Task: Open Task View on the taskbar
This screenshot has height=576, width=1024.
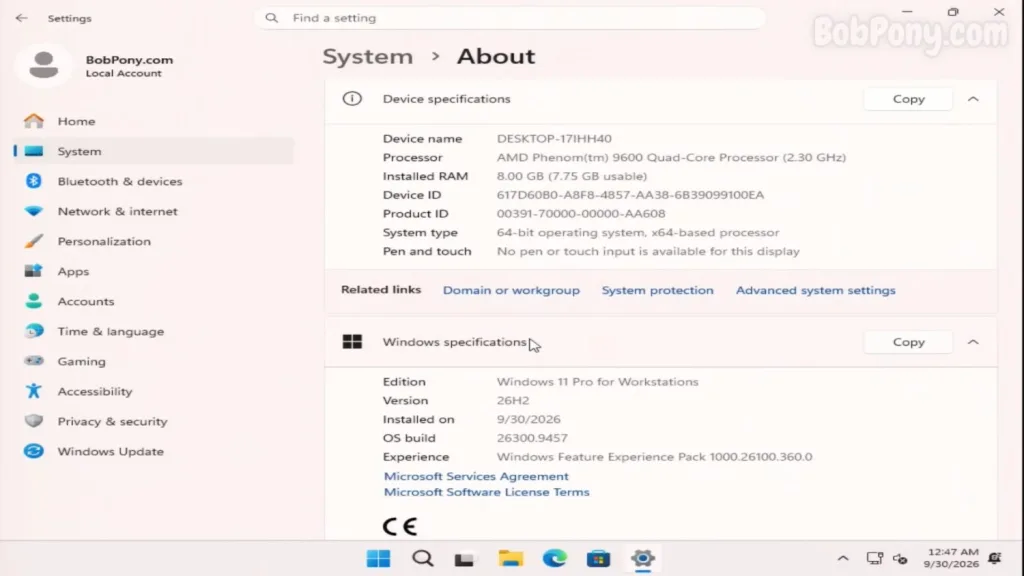Action: point(464,560)
